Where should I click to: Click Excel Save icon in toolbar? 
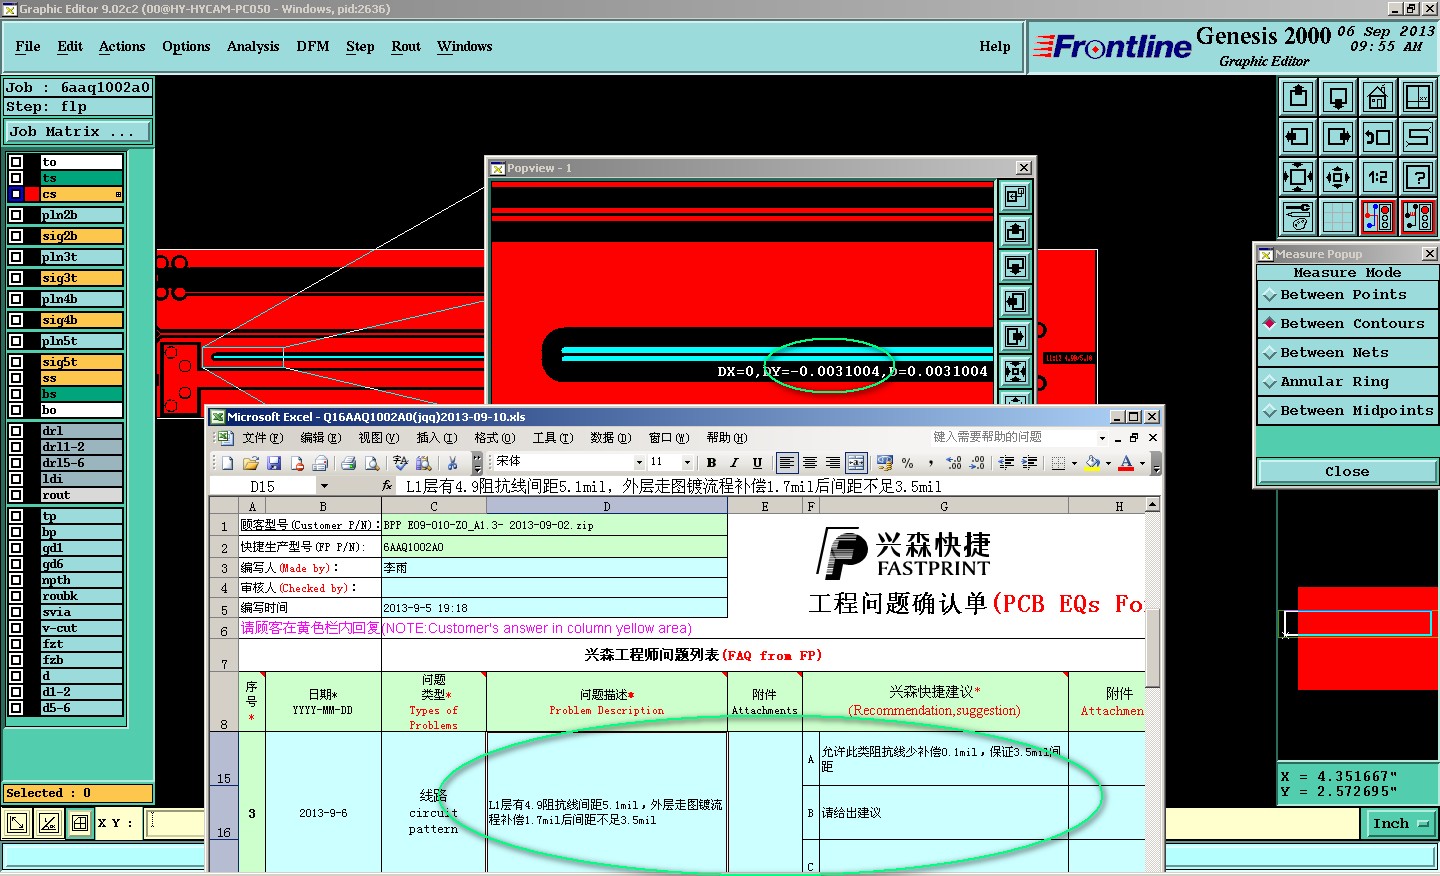[x=273, y=463]
